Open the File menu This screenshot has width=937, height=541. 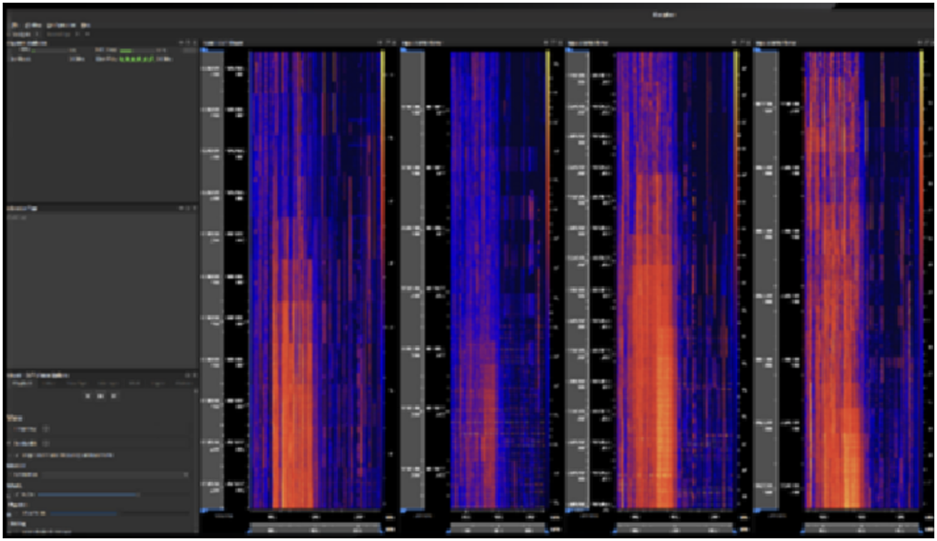[15, 24]
